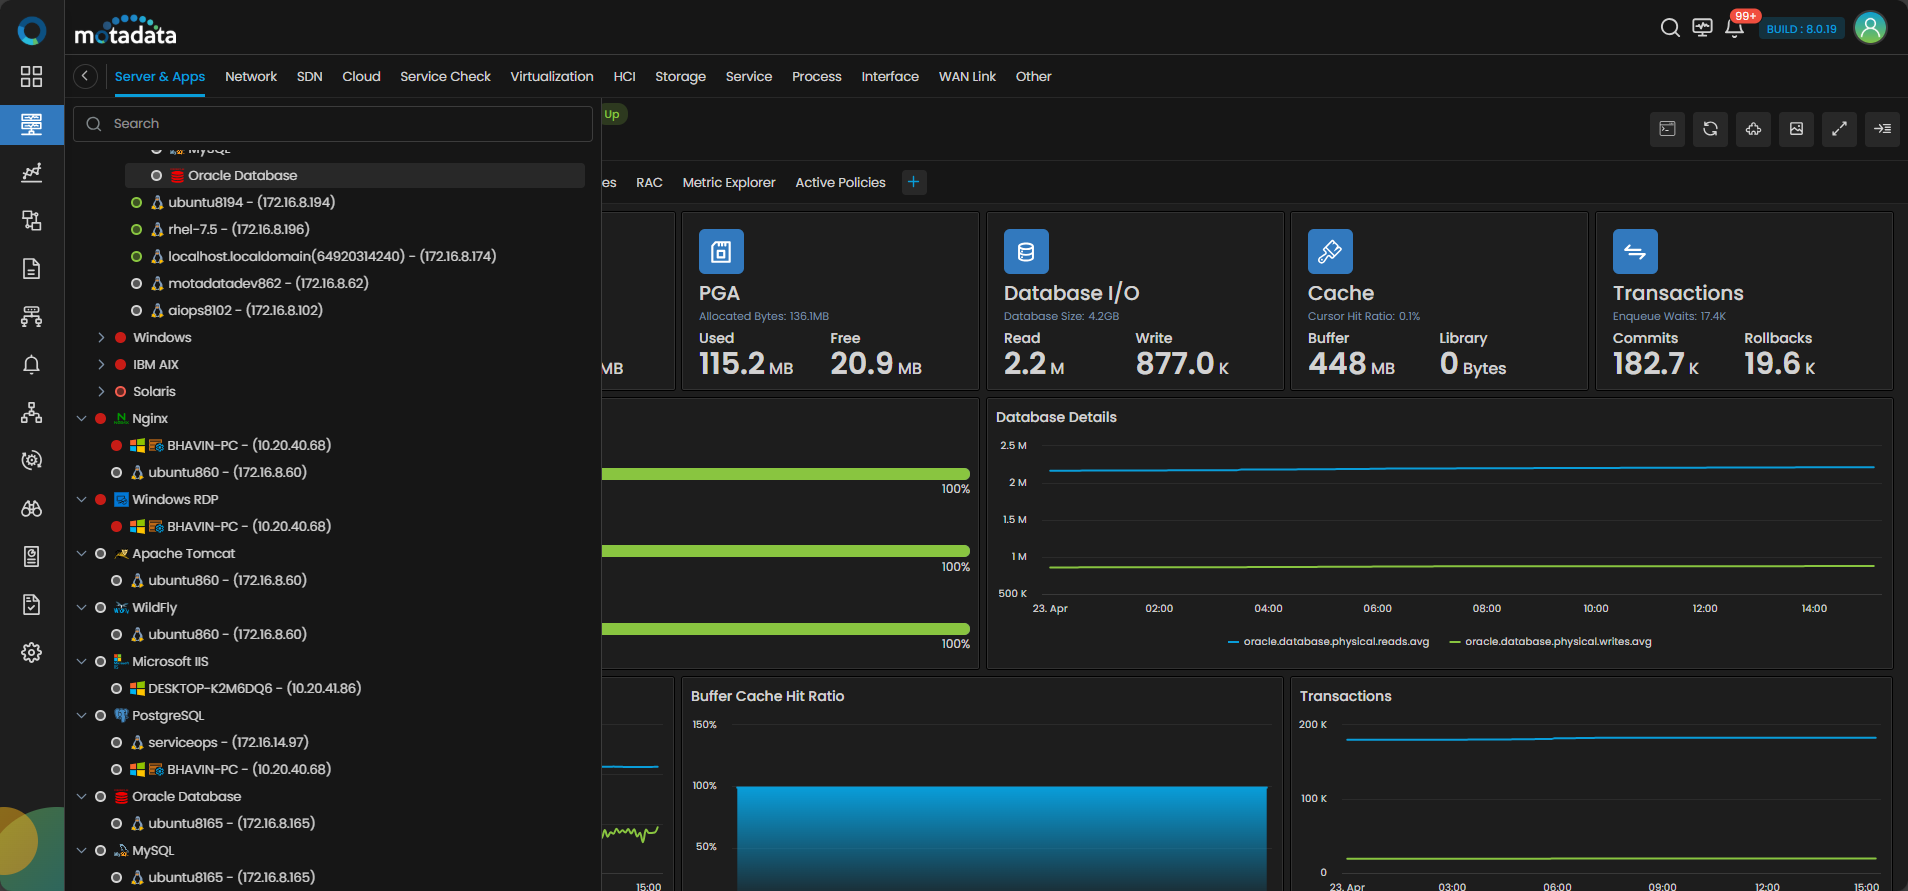This screenshot has width=1908, height=891.
Task: Click the motadata logo
Action: click(x=125, y=31)
